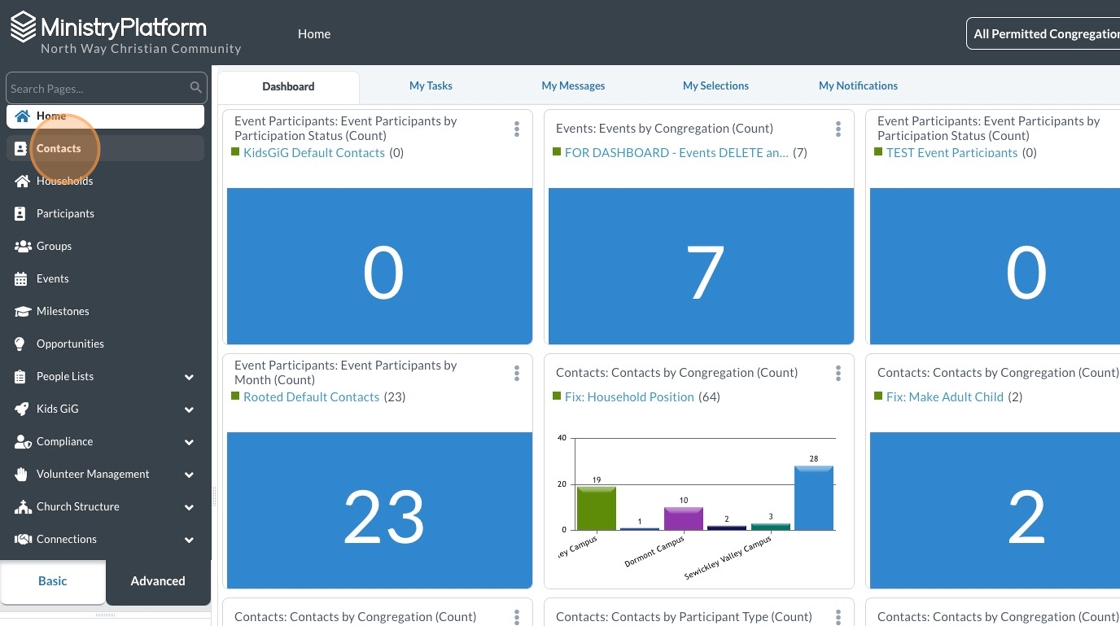Click the blue tile showing count 7
This screenshot has width=1120, height=626.
(x=701, y=266)
